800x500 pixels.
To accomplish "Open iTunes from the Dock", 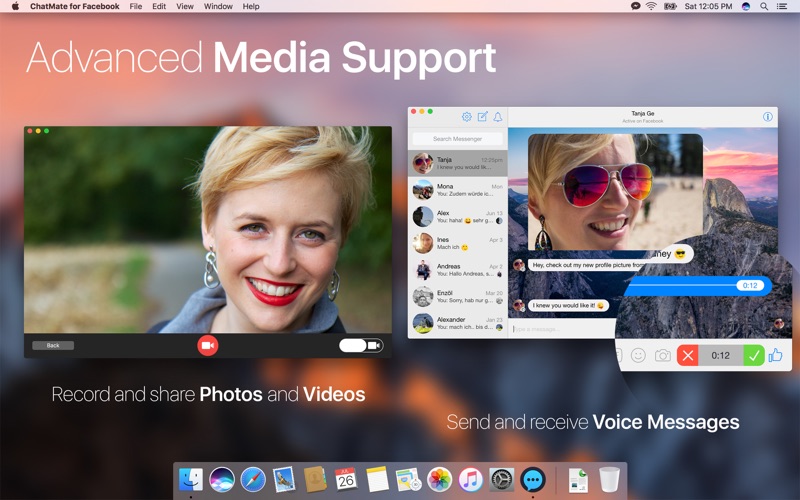I will click(470, 480).
